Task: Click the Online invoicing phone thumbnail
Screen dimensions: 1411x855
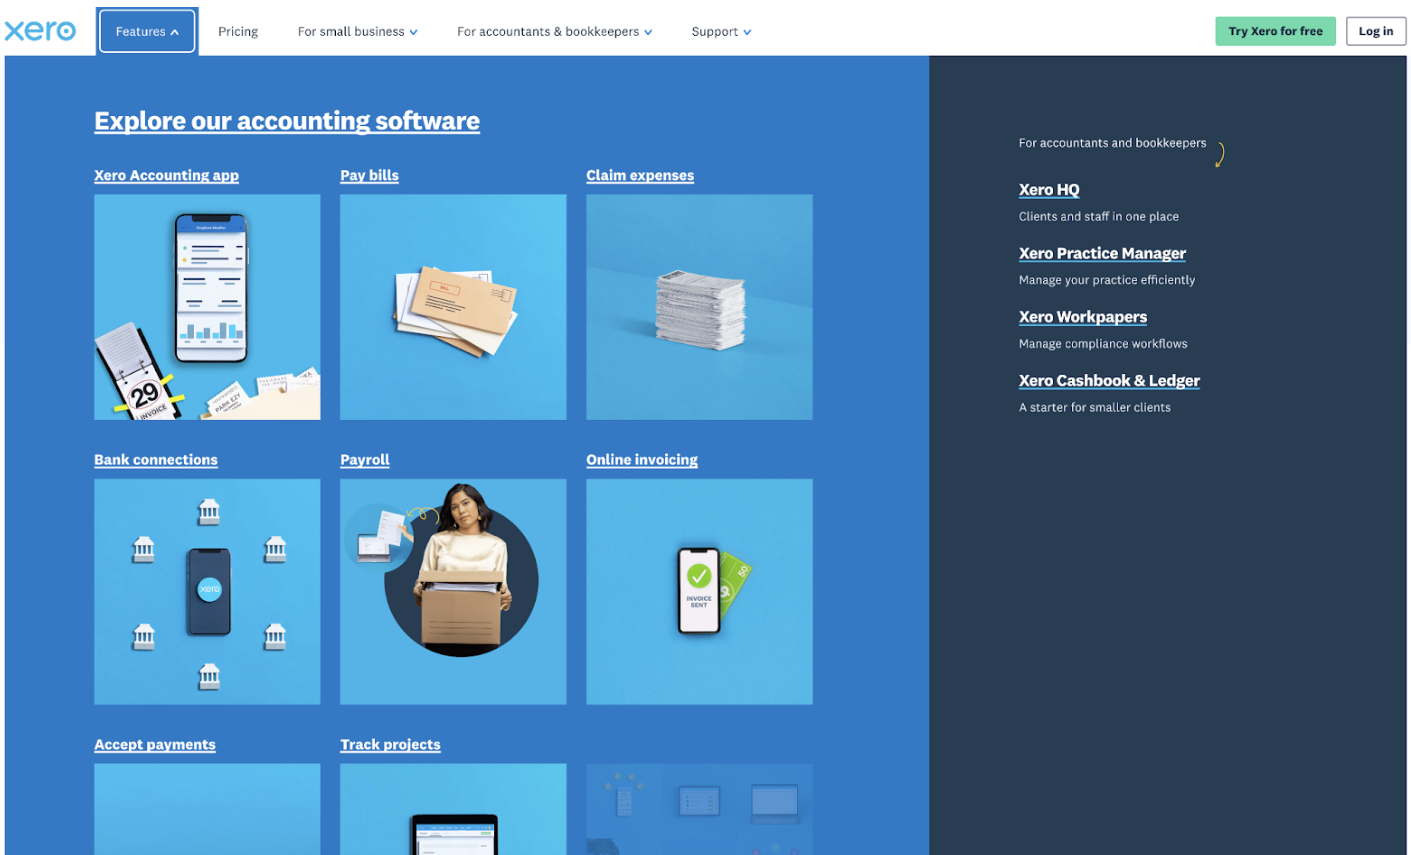Action: pyautogui.click(x=698, y=591)
